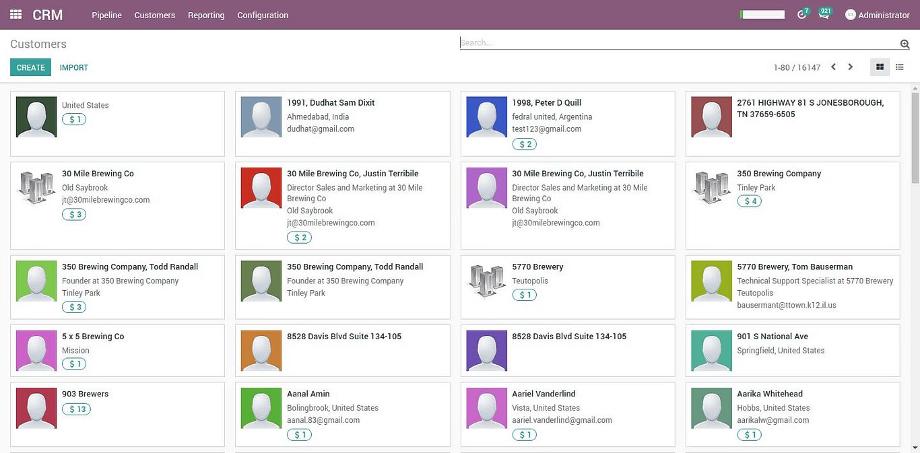Click the $ 1 badge on Aariel Vanderlind
Viewport: 920px width, 453px height.
coord(524,435)
